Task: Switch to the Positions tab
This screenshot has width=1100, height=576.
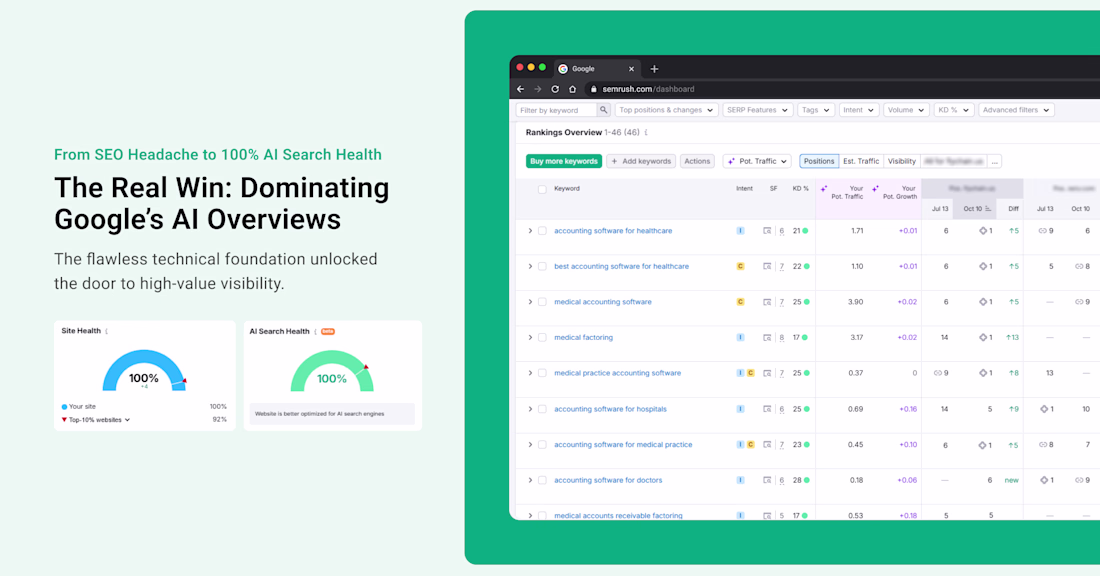Action: [819, 161]
